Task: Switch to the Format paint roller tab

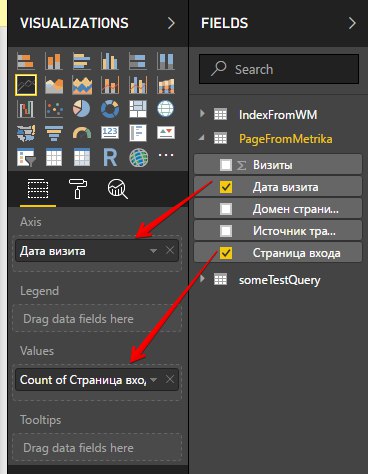Action: point(78,189)
